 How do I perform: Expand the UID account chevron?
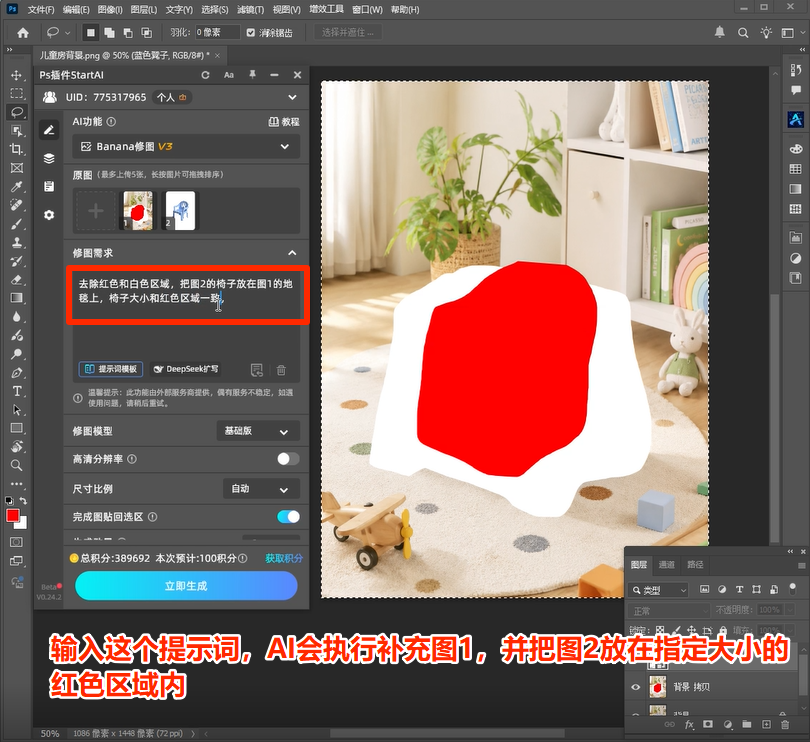(x=292, y=97)
